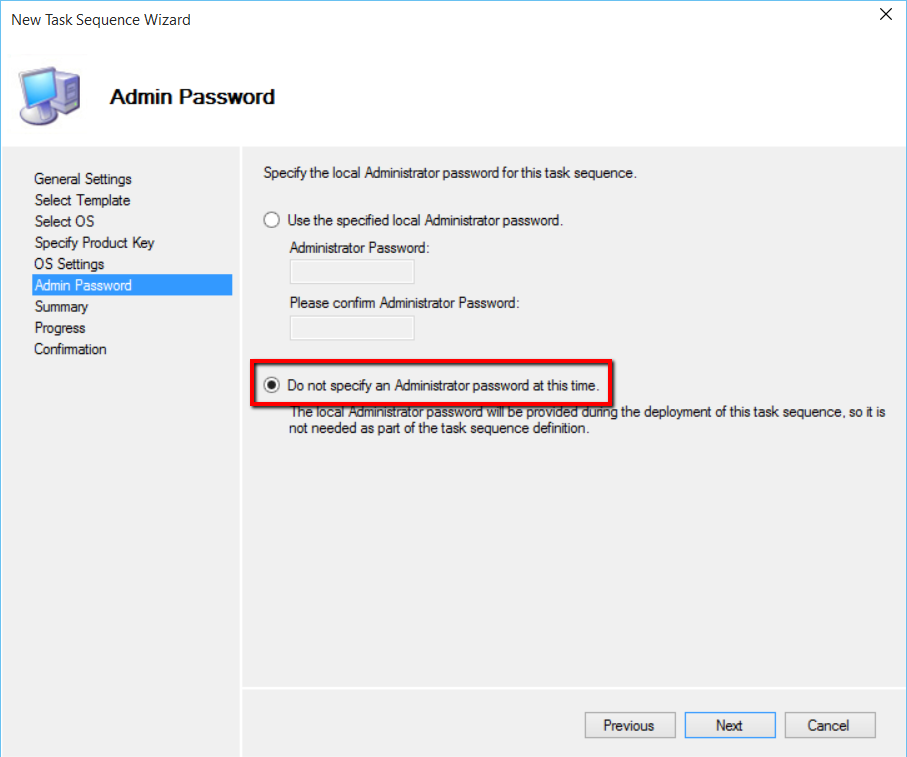Image resolution: width=907 pixels, height=757 pixels.
Task: Select the Admin Password step
Action: tap(83, 285)
